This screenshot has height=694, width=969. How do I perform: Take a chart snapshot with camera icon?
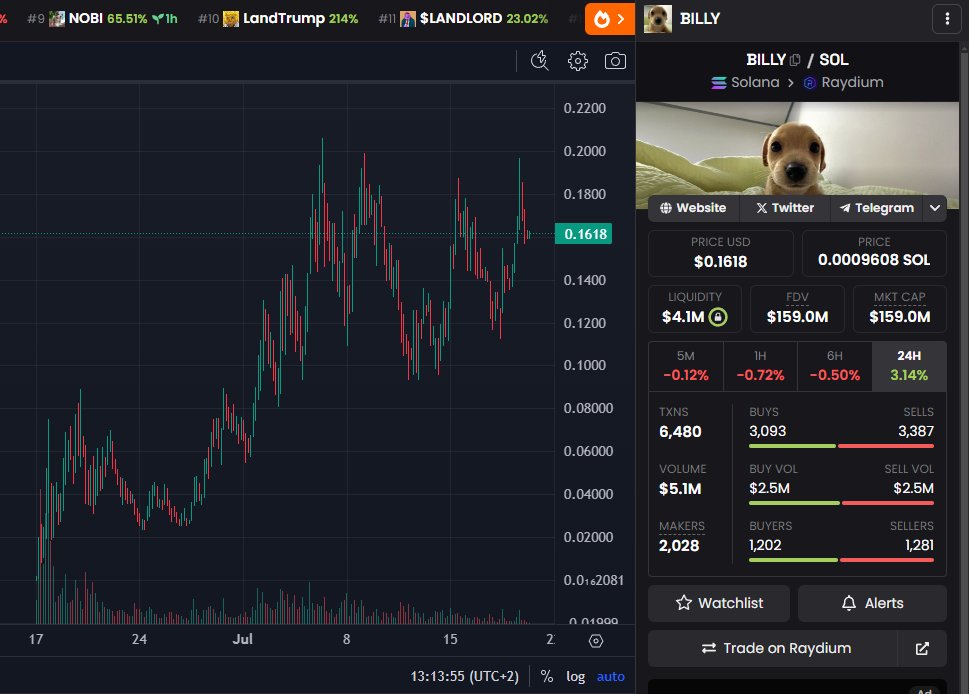tap(615, 61)
